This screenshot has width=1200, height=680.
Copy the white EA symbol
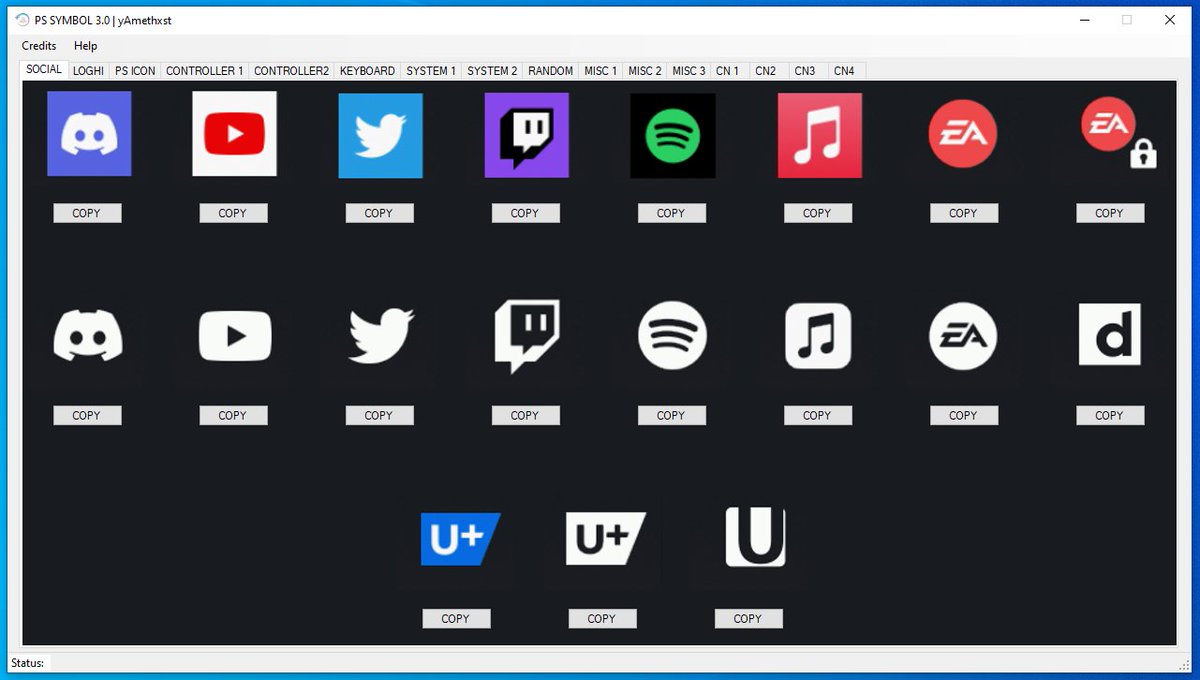963,415
